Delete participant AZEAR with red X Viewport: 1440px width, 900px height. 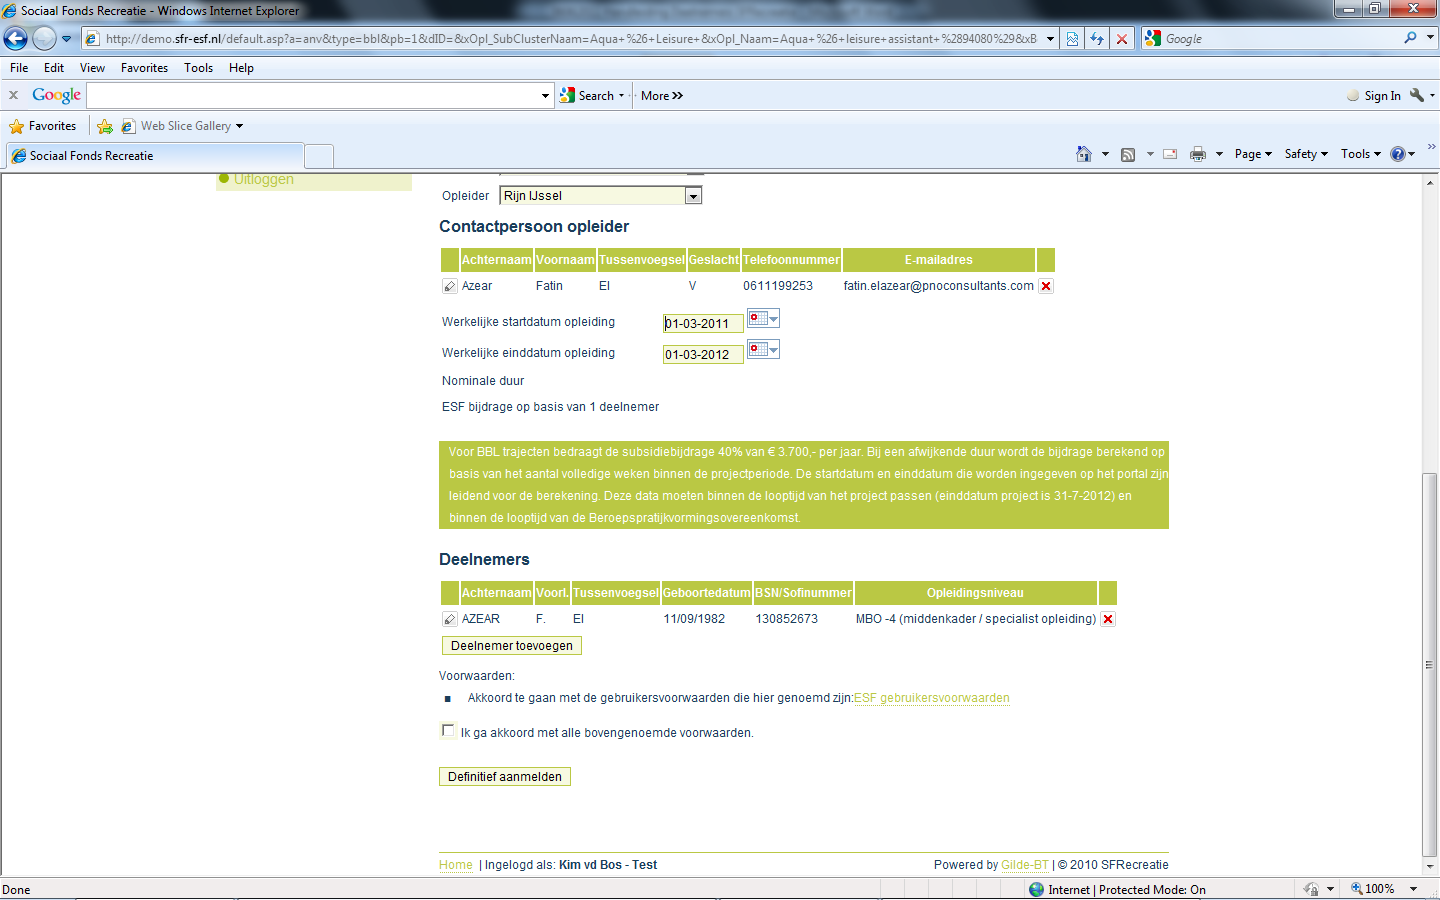(1108, 619)
